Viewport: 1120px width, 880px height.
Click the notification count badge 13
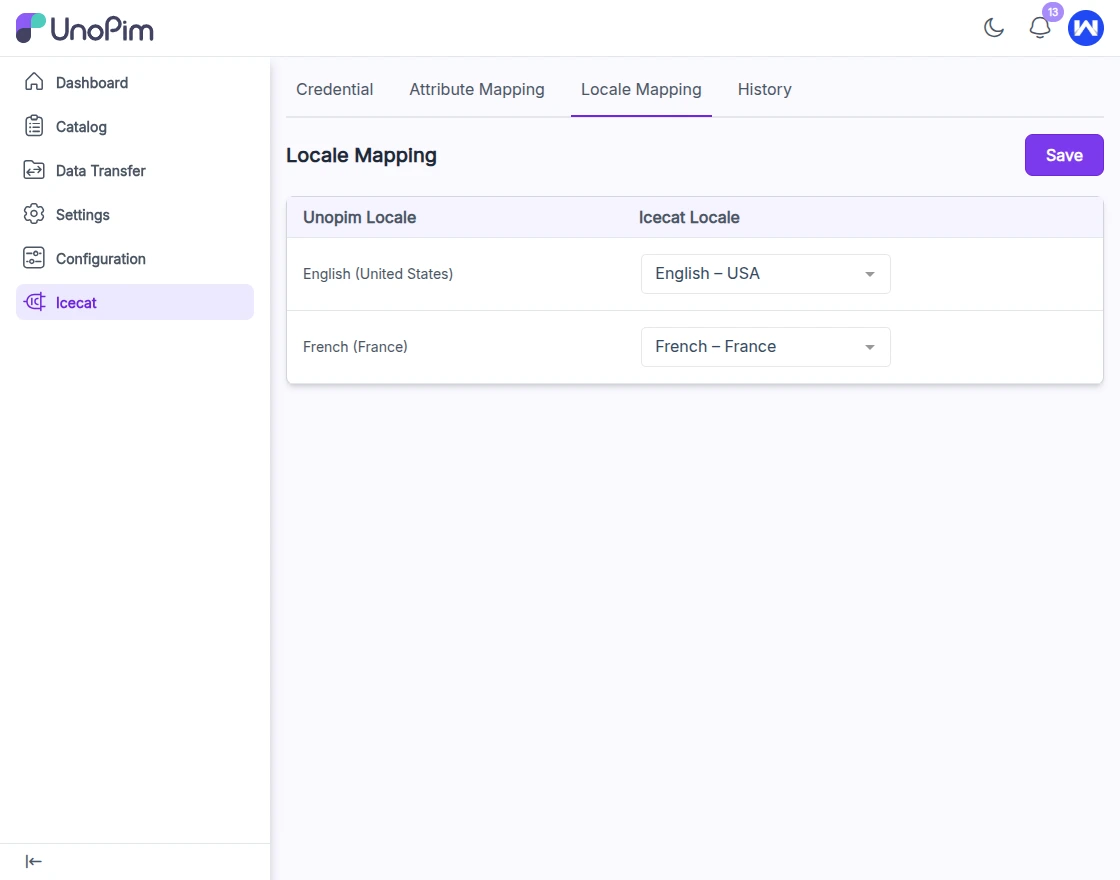[x=1053, y=12]
